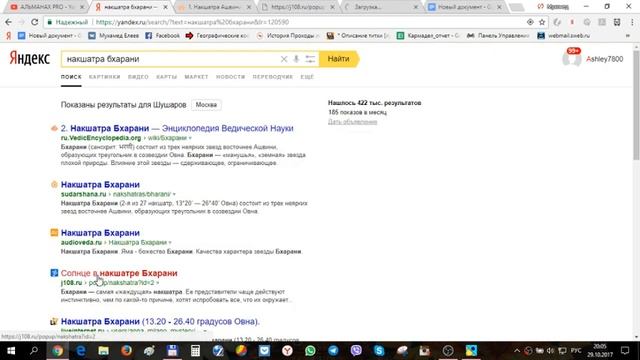The image size is (640, 360).
Task: Open the audioveda.ru Накшатра Бхарани result
Action: [100, 233]
